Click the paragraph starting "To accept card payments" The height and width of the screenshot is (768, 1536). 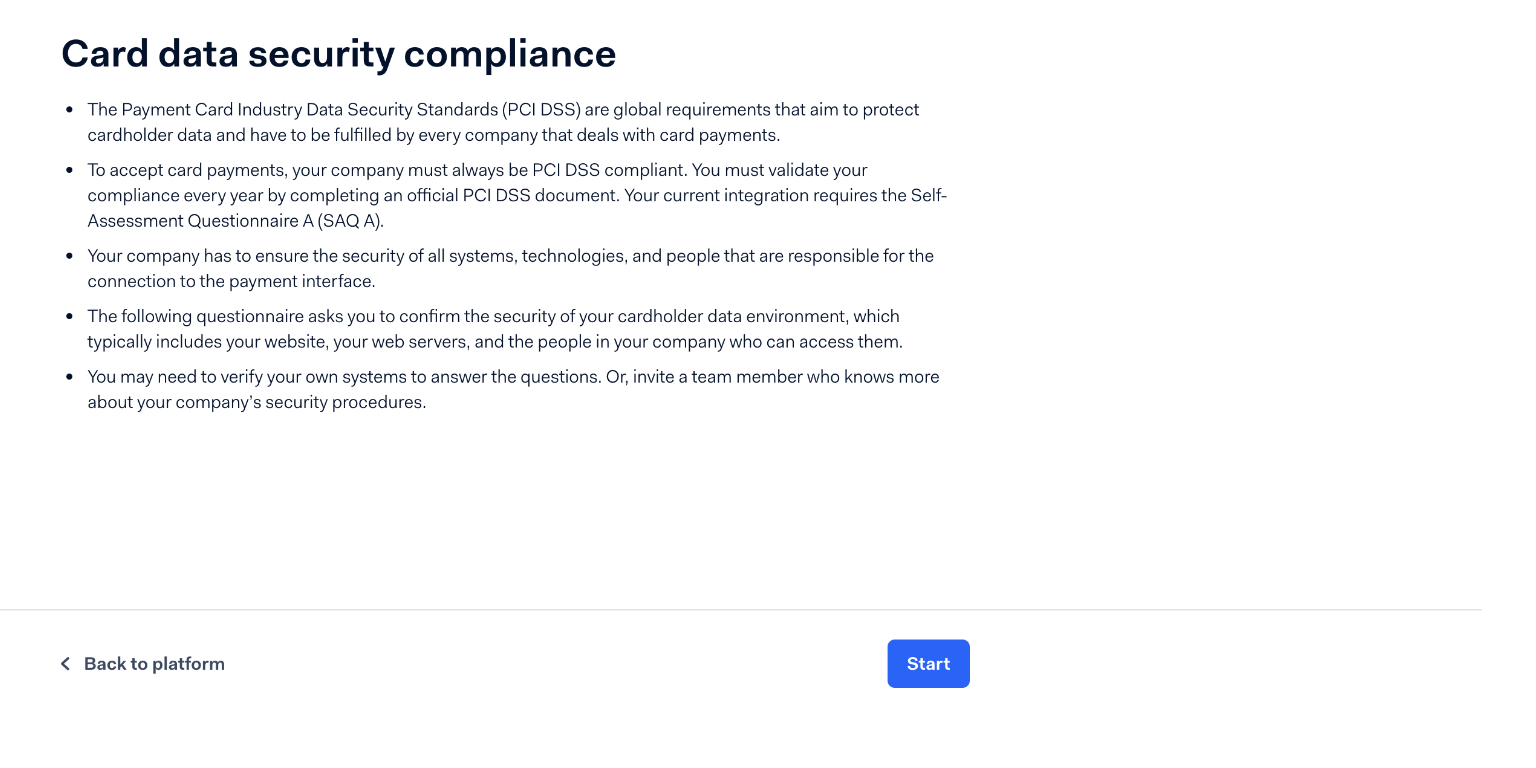517,195
